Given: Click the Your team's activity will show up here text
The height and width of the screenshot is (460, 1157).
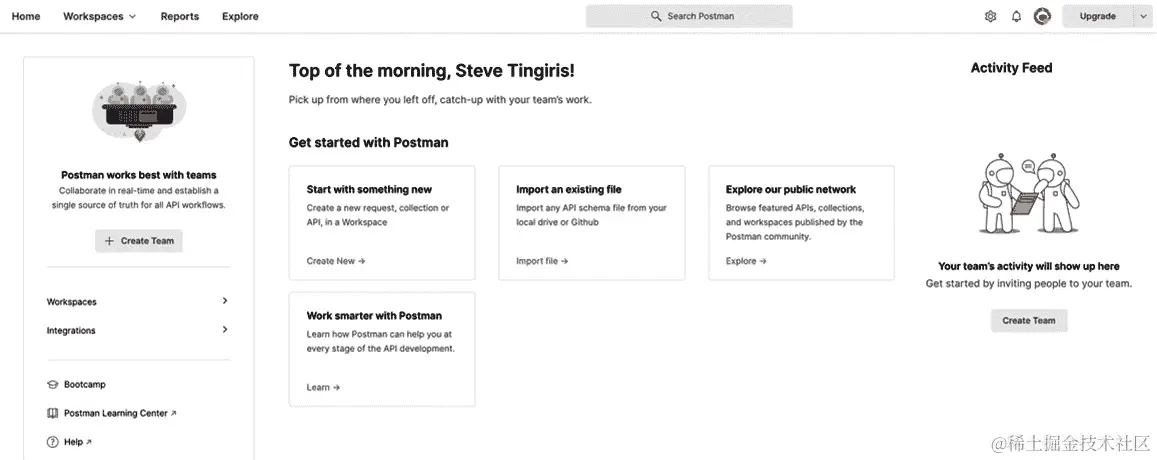Looking at the screenshot, I should click(x=1029, y=267).
